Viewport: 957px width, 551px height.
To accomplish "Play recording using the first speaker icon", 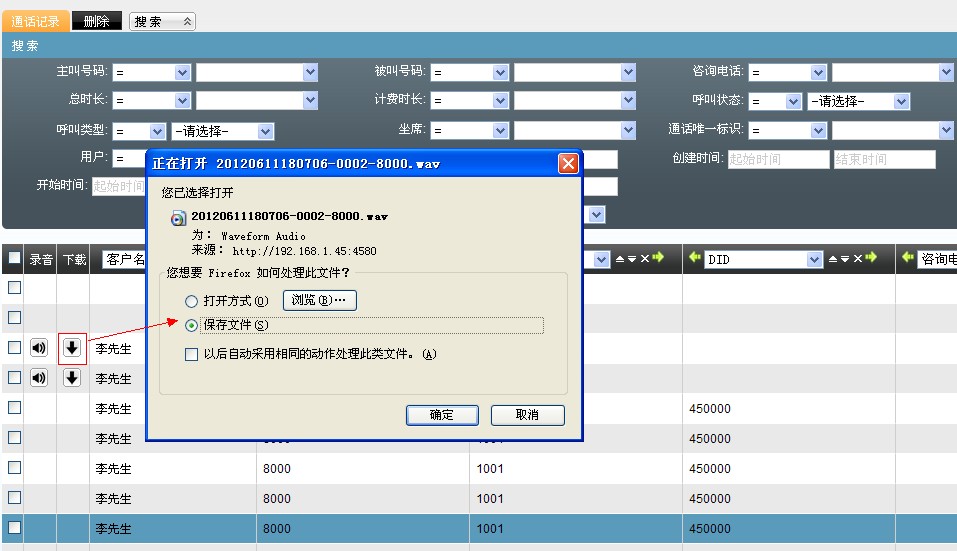I will [x=39, y=348].
